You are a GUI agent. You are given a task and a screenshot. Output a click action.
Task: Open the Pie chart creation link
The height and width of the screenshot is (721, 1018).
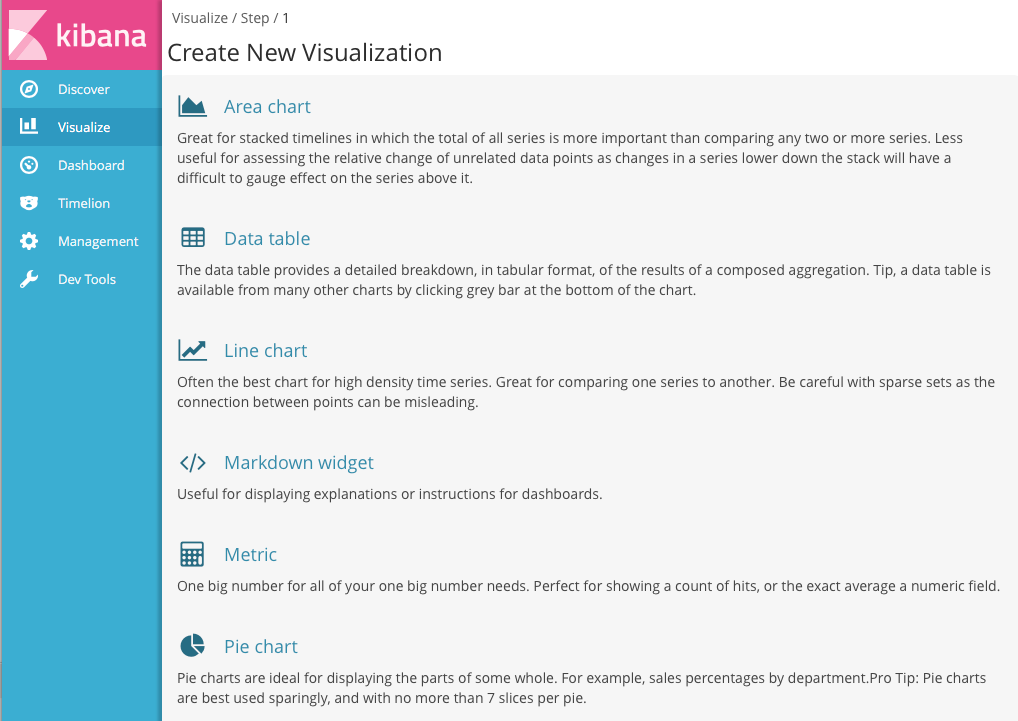pyautogui.click(x=260, y=646)
